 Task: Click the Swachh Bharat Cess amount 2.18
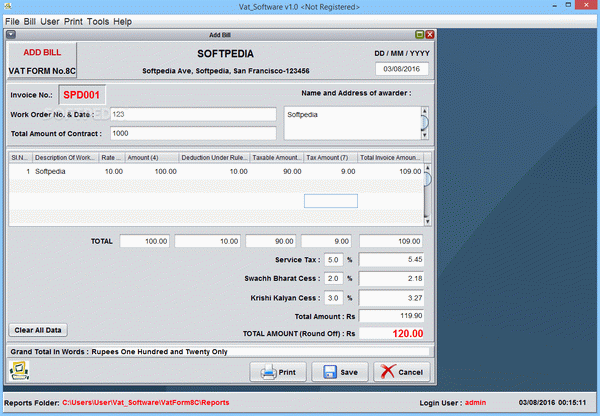[x=391, y=278]
